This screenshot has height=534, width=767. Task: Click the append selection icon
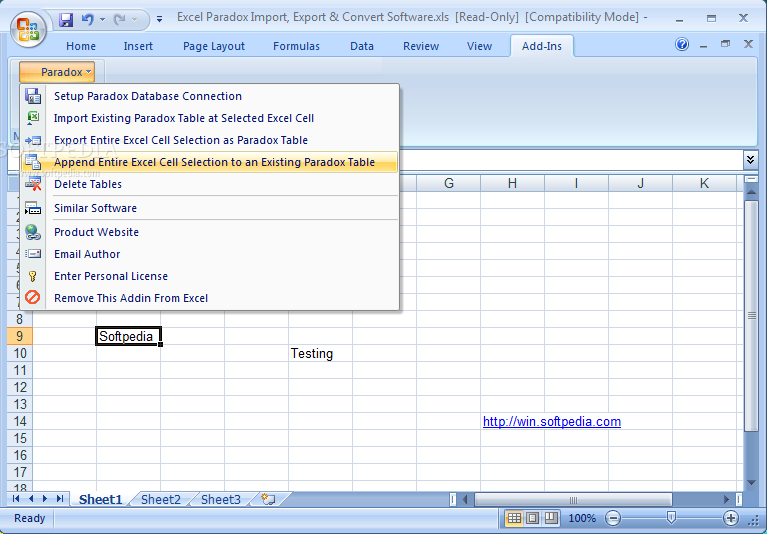33,162
